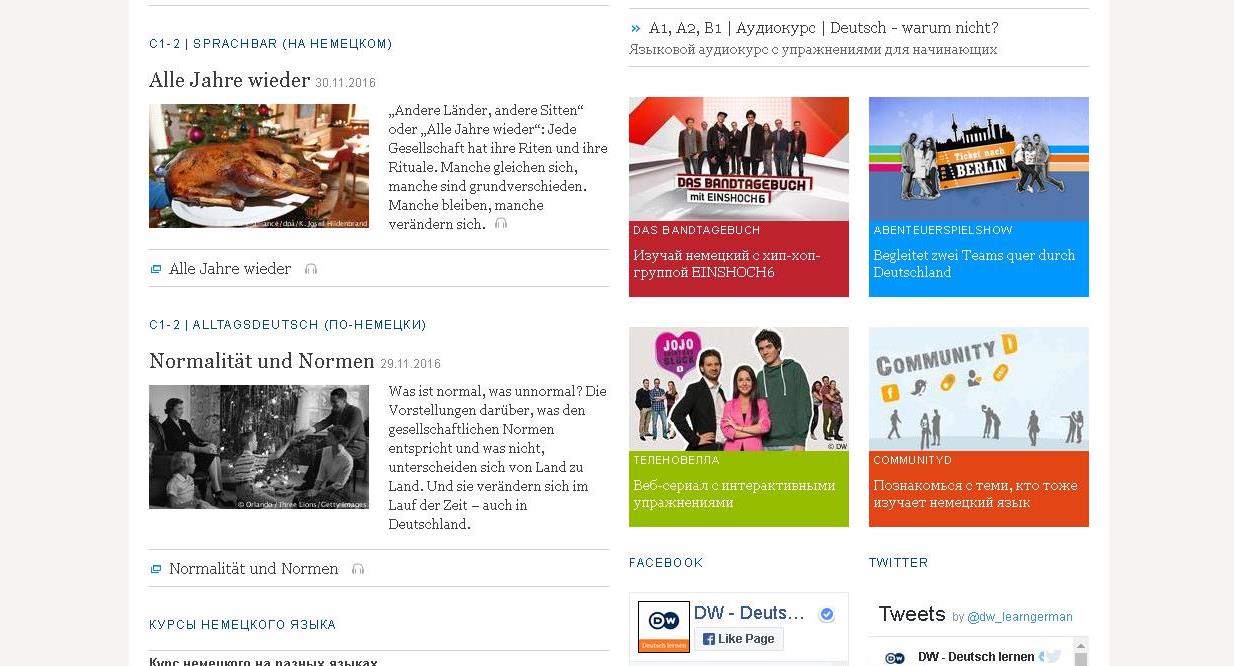This screenshot has height=666, width=1234.
Task: Open 'Normalität und Normen' article headline
Action: (261, 361)
